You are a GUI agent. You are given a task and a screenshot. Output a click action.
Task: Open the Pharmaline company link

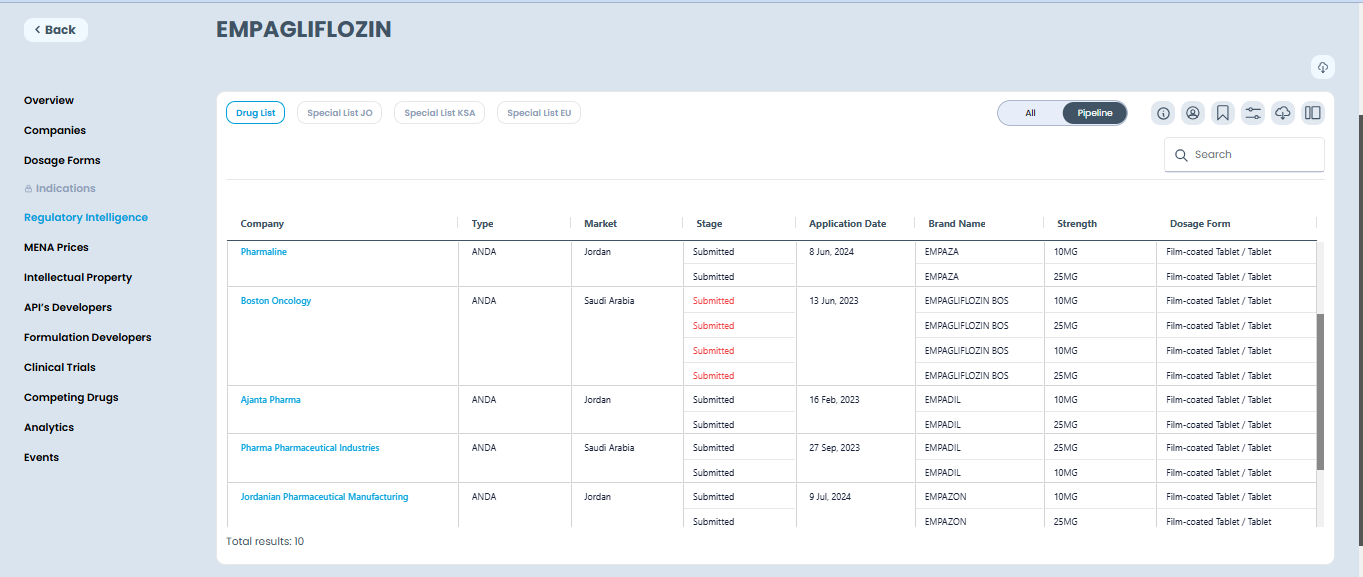tap(264, 252)
